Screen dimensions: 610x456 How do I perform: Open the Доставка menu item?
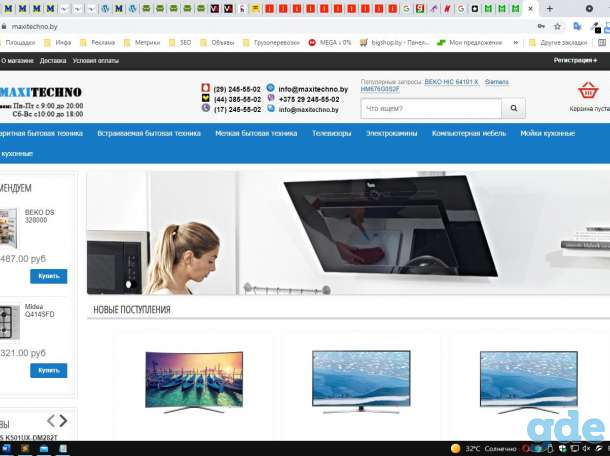(53, 61)
